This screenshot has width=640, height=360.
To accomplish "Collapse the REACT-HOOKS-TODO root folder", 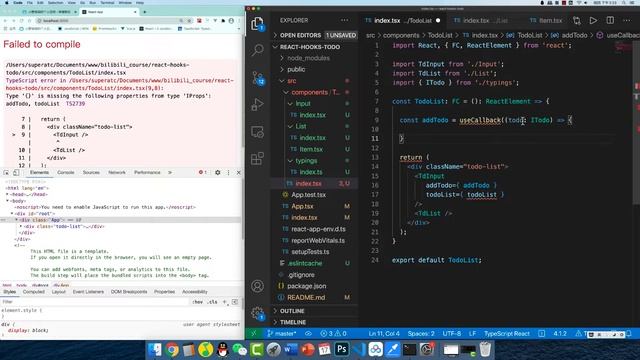I will pos(315,47).
